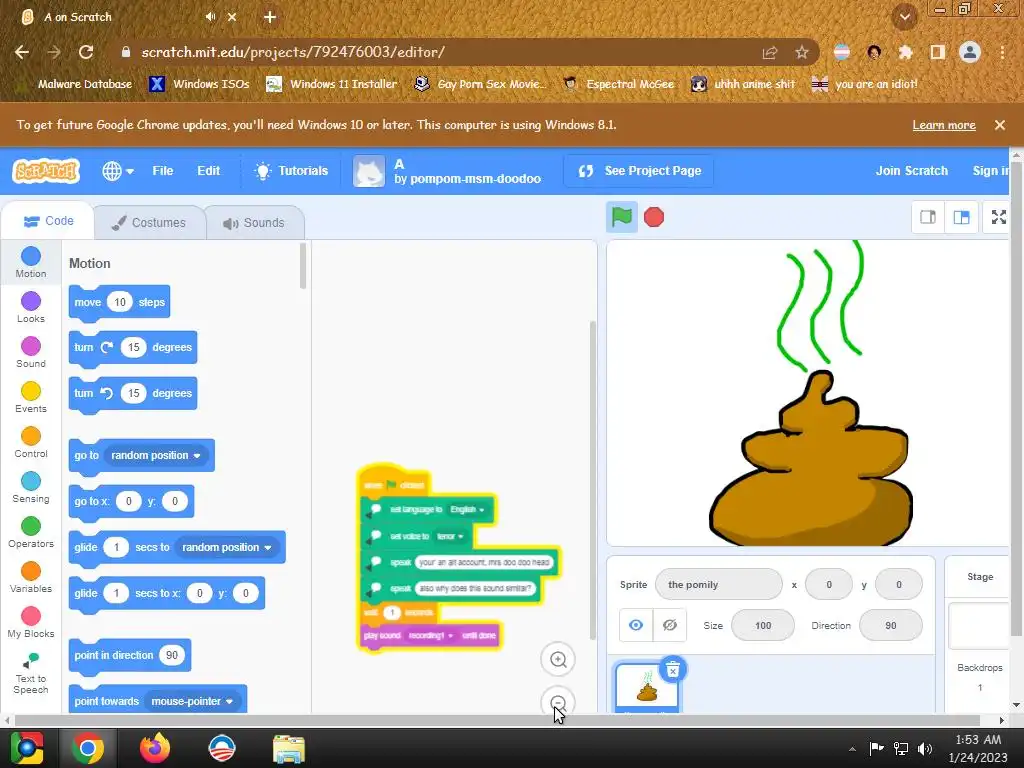Switch to the Costumes tab
The height and width of the screenshot is (768, 1024).
coord(149,223)
